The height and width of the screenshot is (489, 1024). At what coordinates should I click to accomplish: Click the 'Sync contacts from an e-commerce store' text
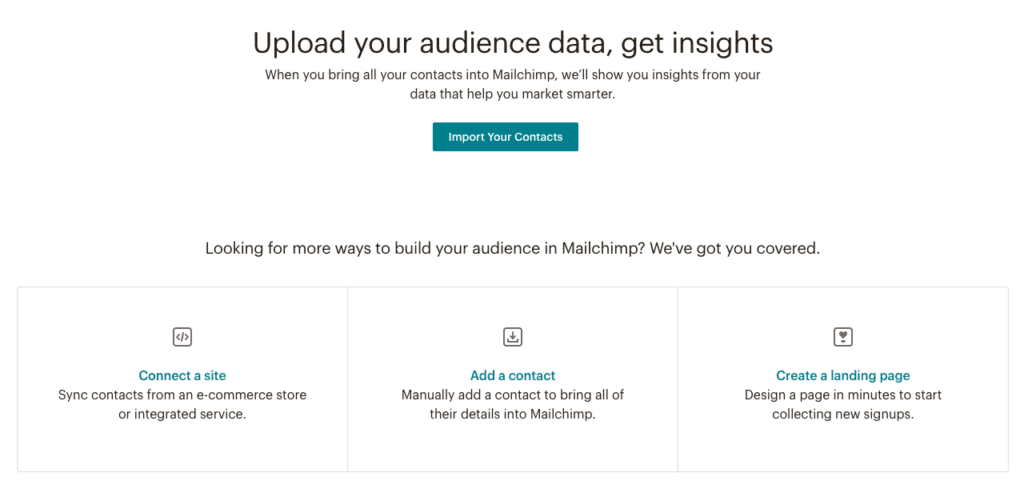182,395
